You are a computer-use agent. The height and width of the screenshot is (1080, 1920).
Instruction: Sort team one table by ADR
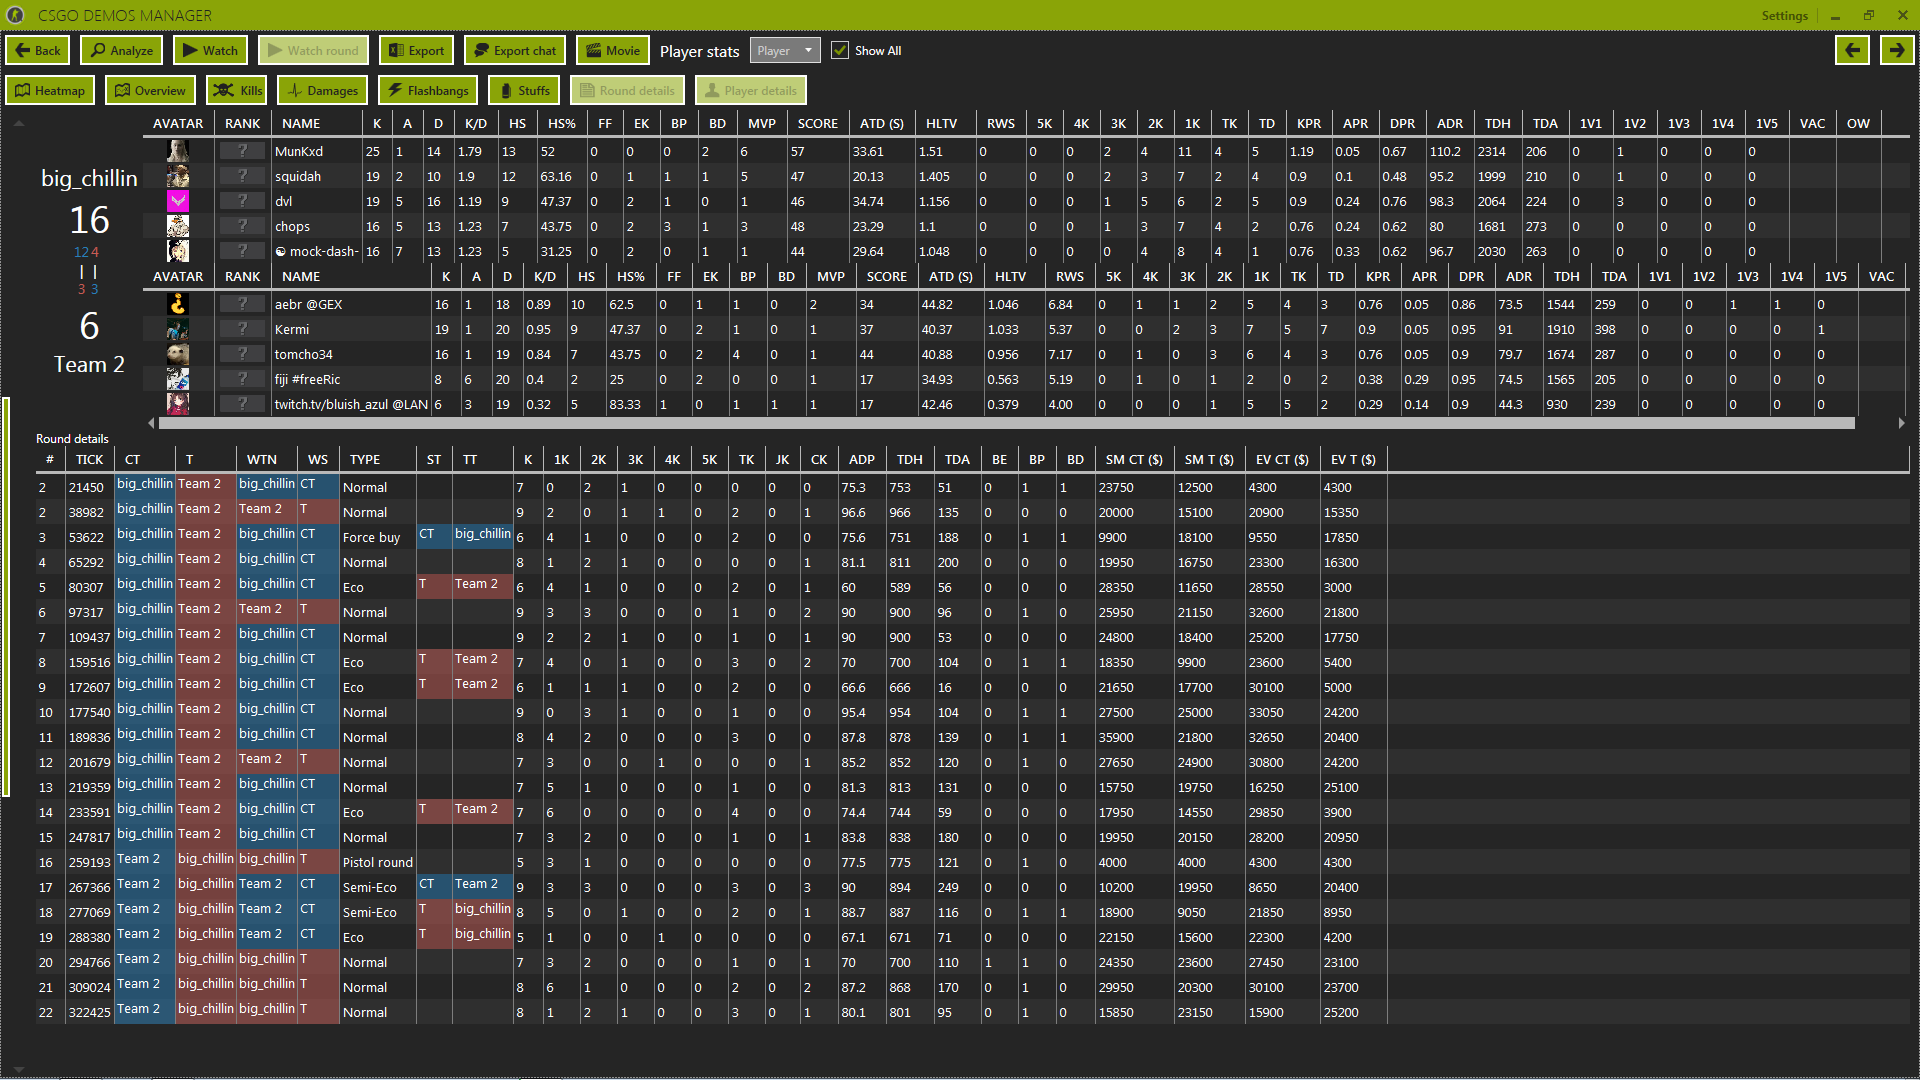[1450, 123]
